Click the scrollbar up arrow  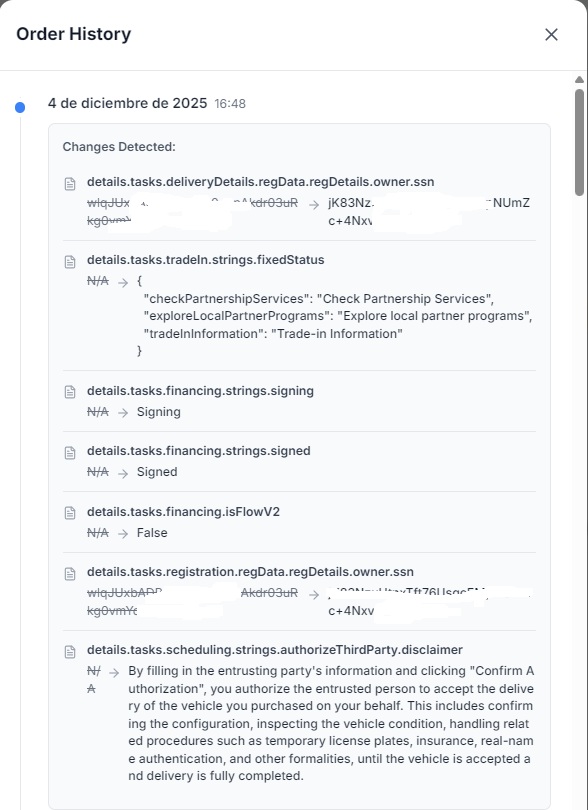pos(579,80)
